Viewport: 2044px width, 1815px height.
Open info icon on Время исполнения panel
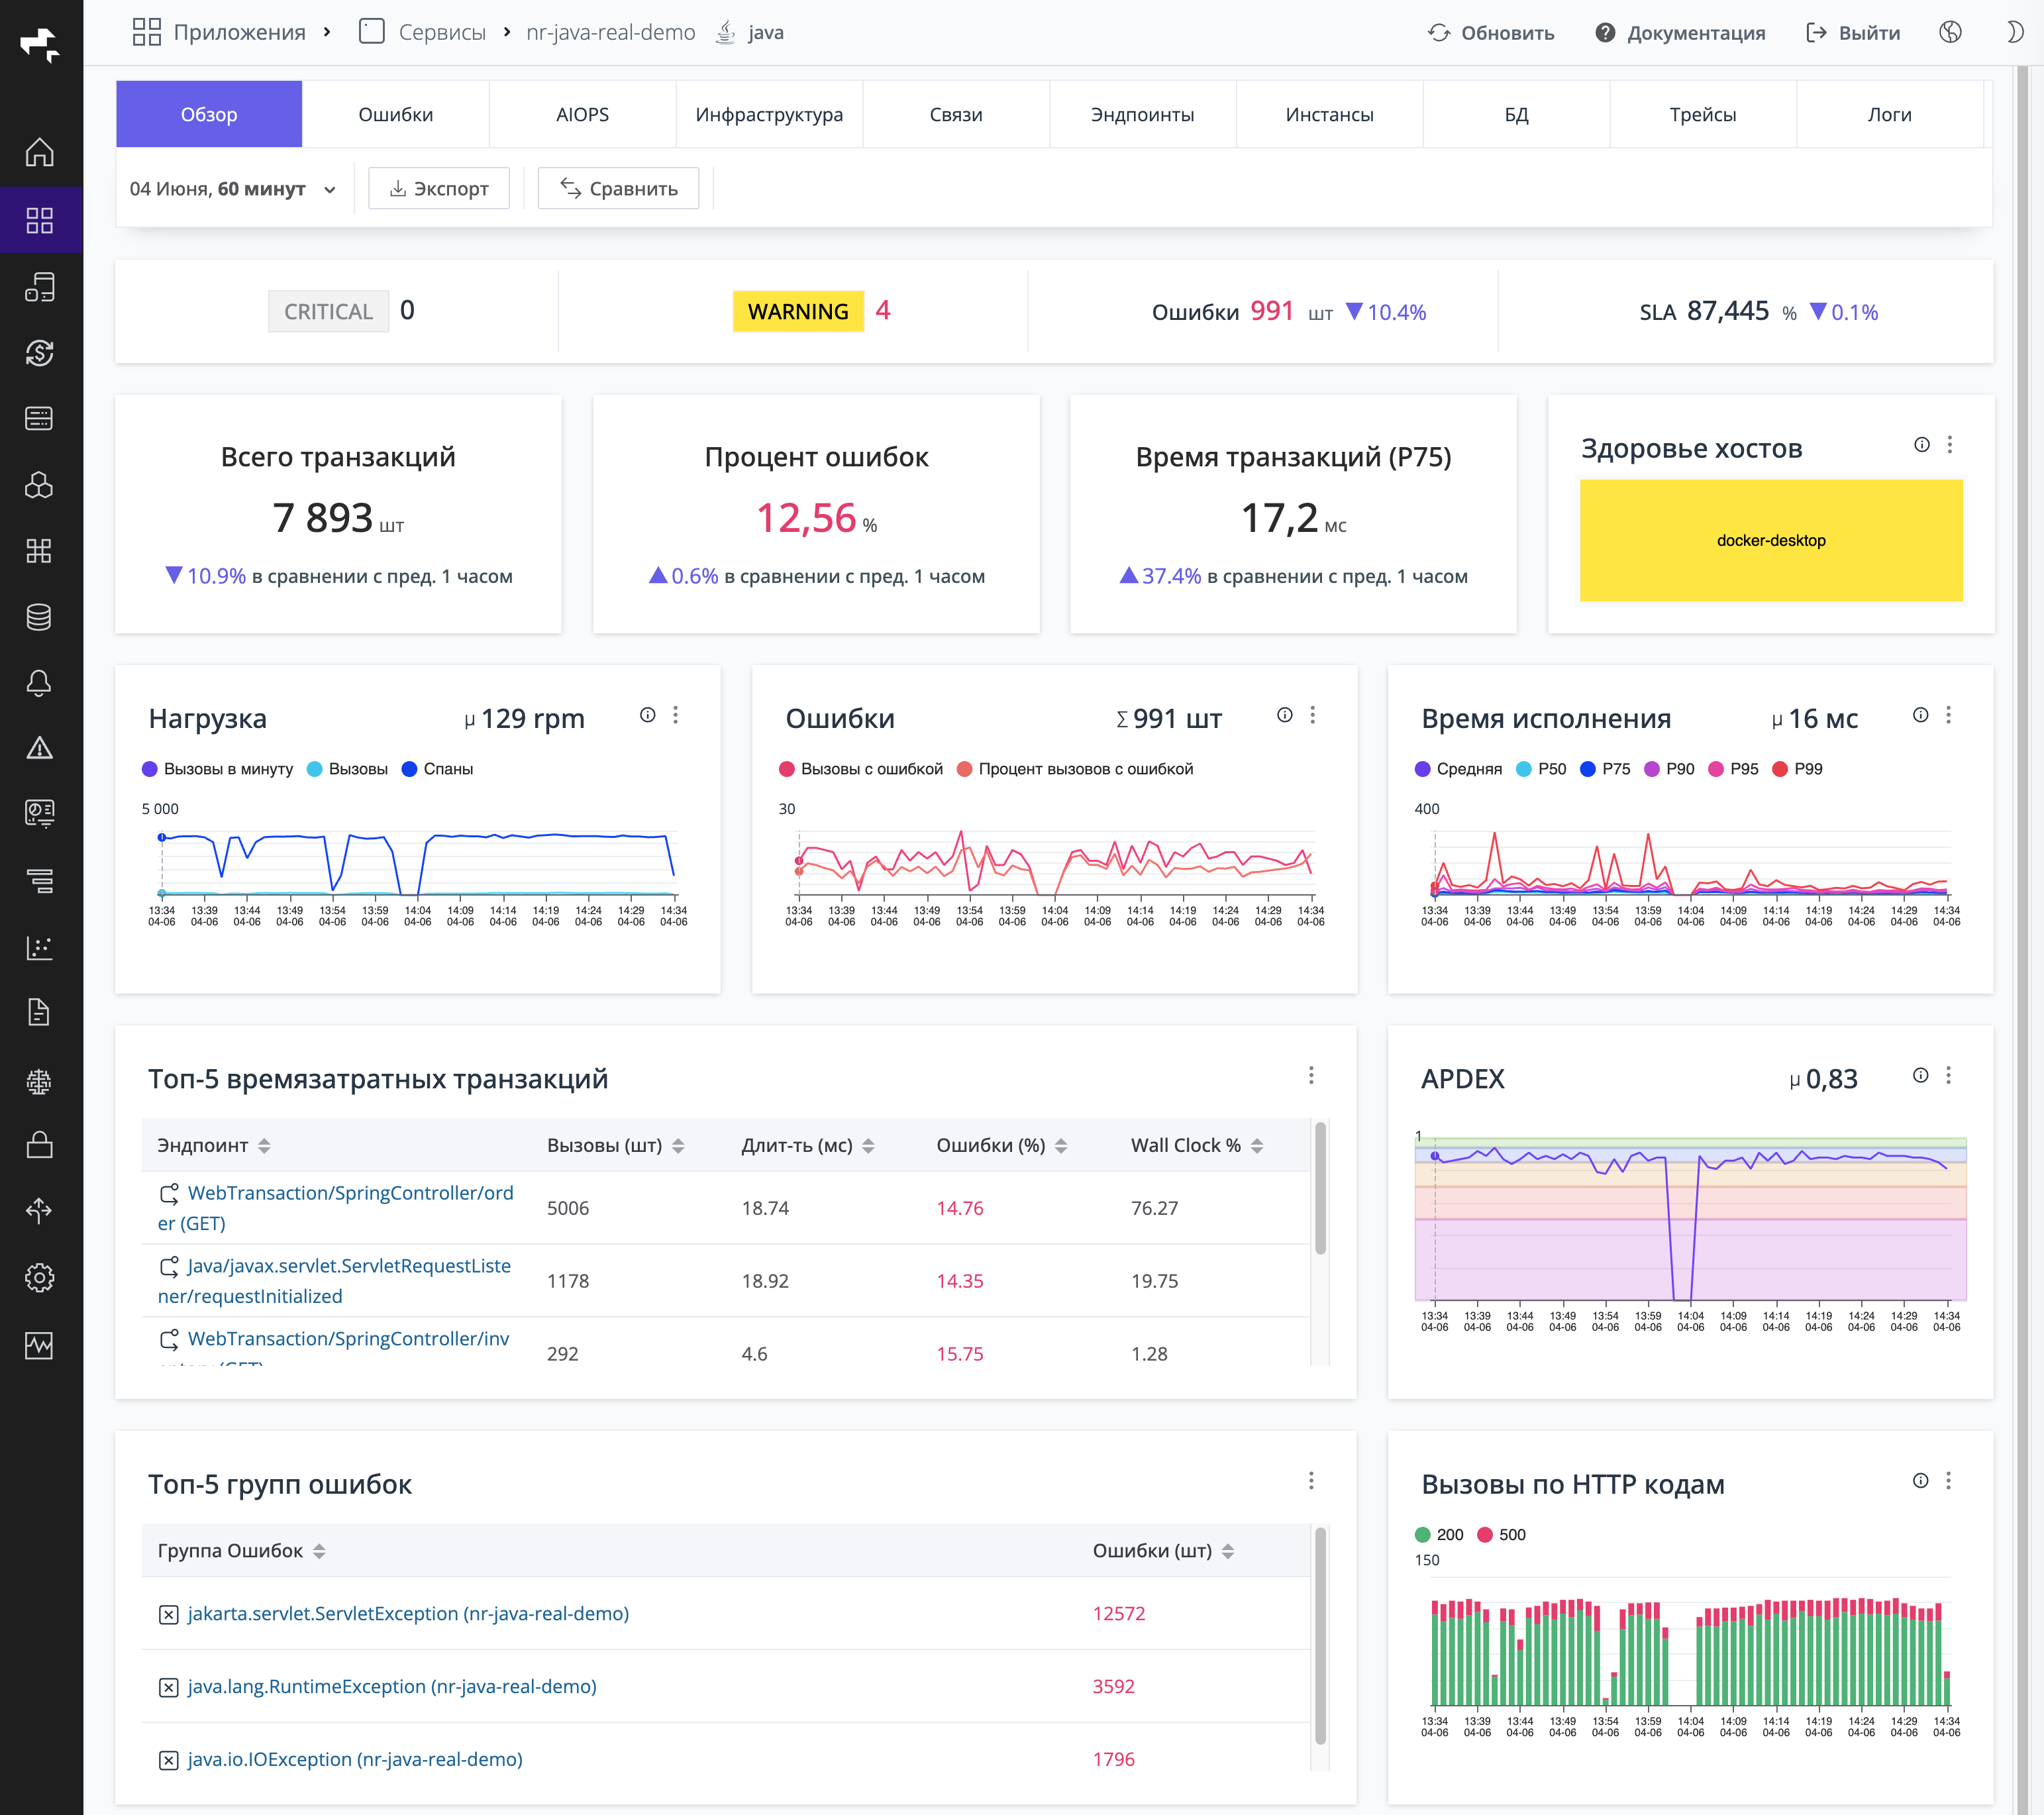click(1921, 715)
